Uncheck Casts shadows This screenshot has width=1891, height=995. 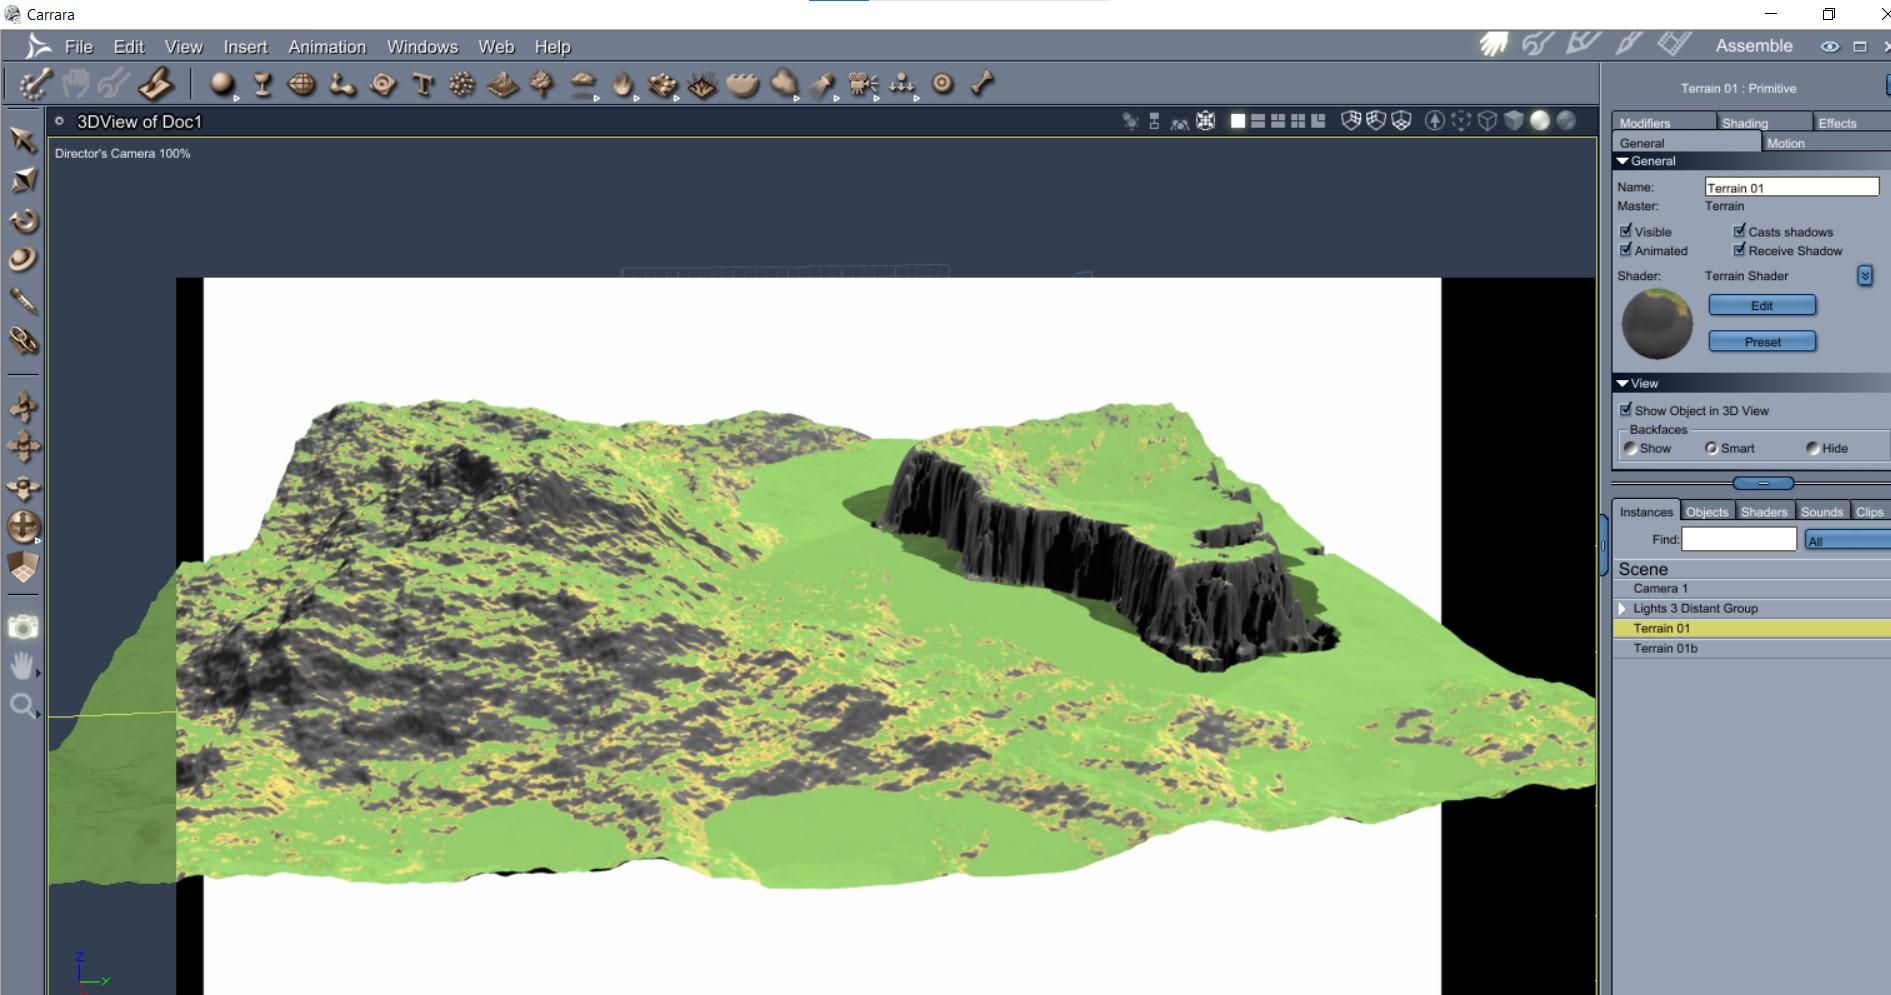point(1740,231)
